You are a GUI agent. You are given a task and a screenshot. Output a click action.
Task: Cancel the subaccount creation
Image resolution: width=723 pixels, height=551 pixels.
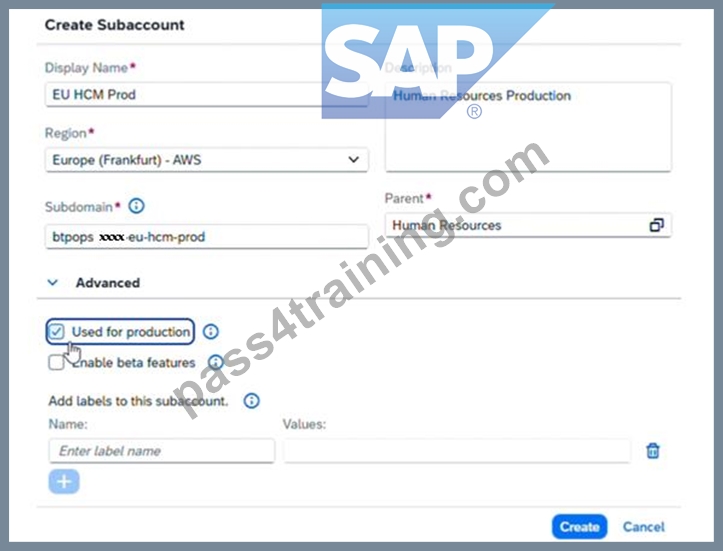(644, 527)
